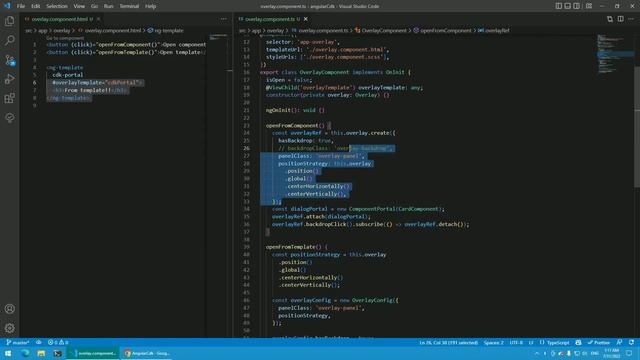Open Customize Layout icon in title bar
640x360 pixels.
(589, 6)
